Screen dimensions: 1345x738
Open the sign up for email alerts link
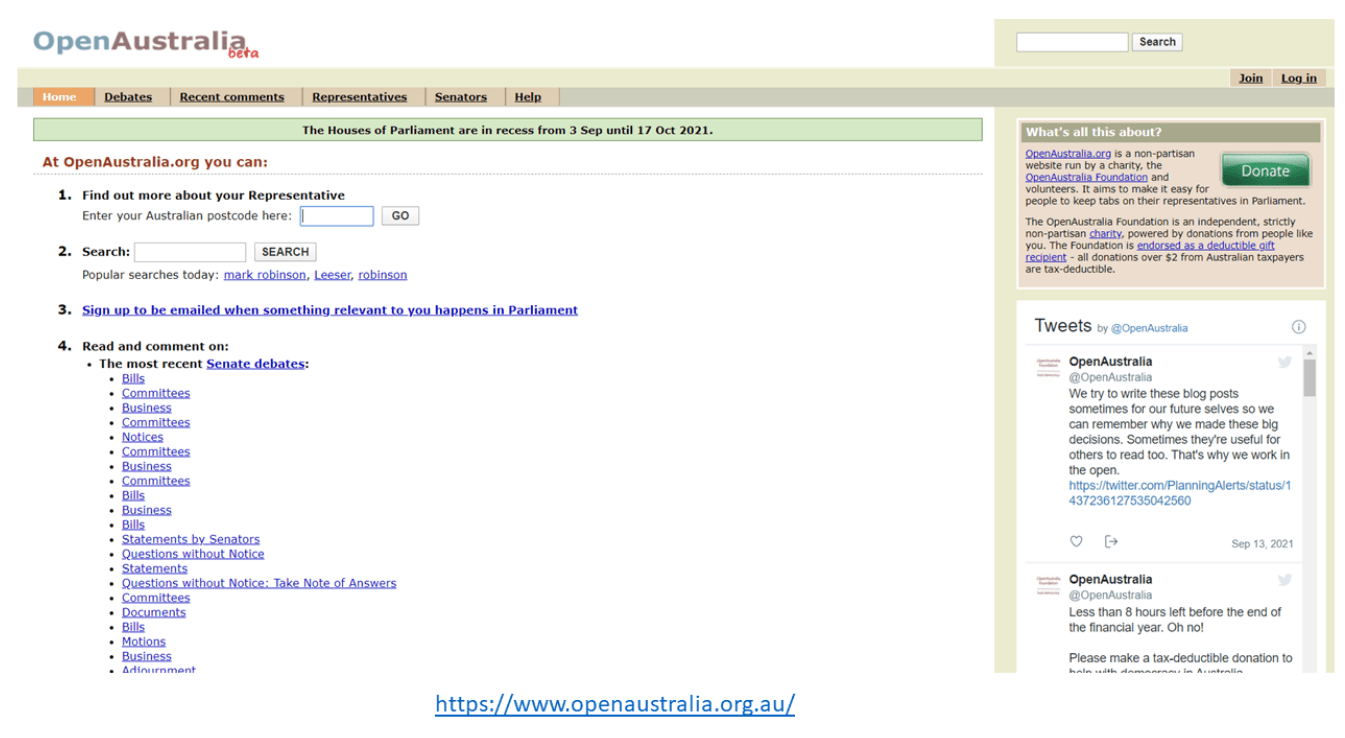[330, 310]
